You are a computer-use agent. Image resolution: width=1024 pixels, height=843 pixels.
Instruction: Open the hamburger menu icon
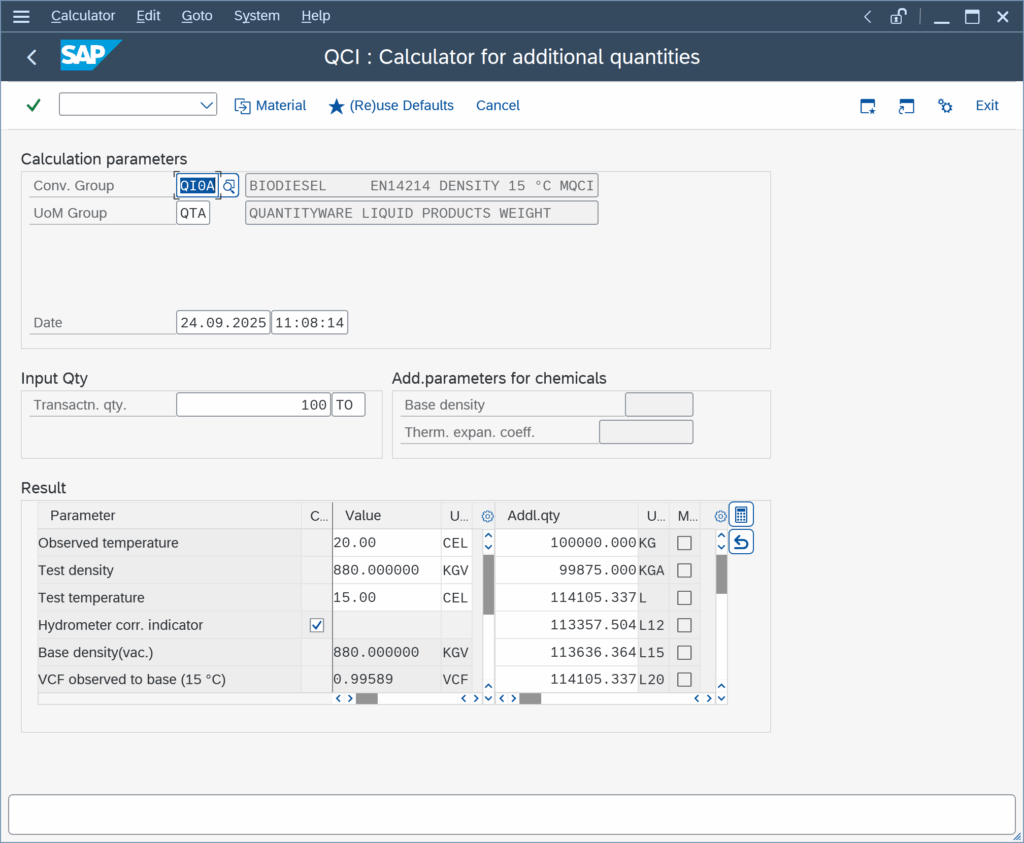click(21, 16)
